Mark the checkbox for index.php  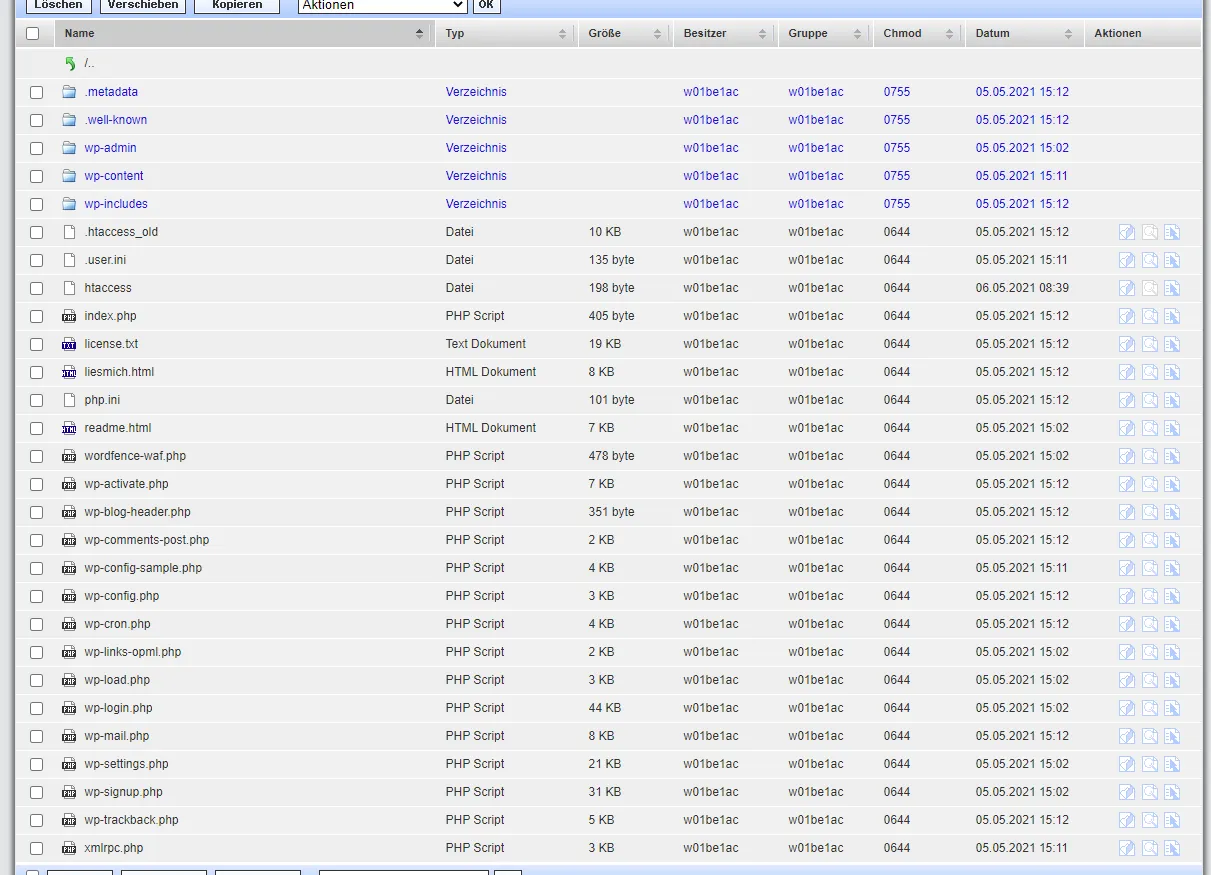[37, 316]
